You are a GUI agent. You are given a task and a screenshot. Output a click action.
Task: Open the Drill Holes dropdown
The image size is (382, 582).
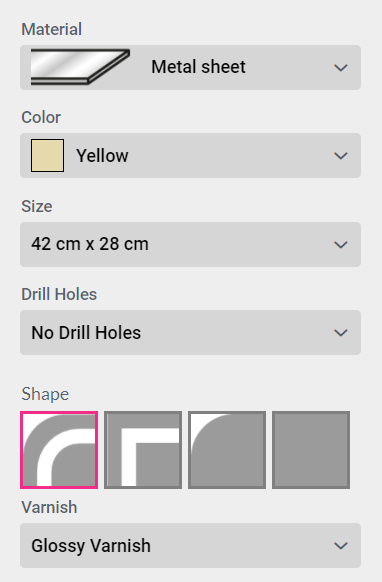pyautogui.click(x=190, y=333)
